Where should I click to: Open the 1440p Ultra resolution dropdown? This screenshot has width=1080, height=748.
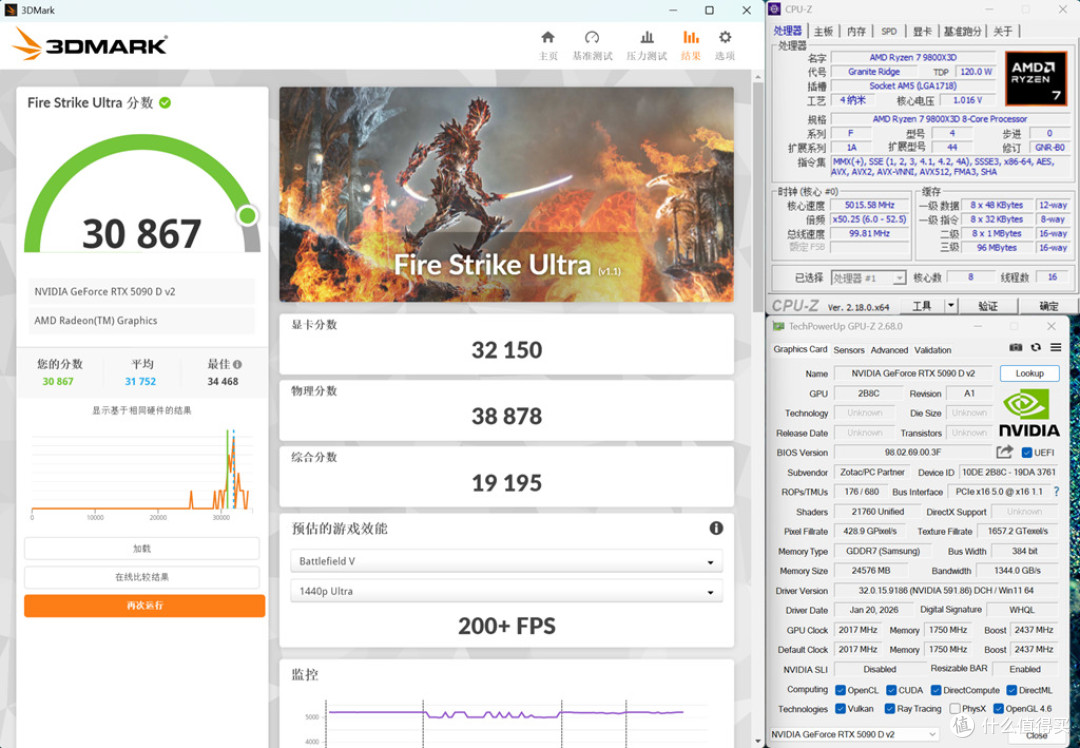[506, 591]
